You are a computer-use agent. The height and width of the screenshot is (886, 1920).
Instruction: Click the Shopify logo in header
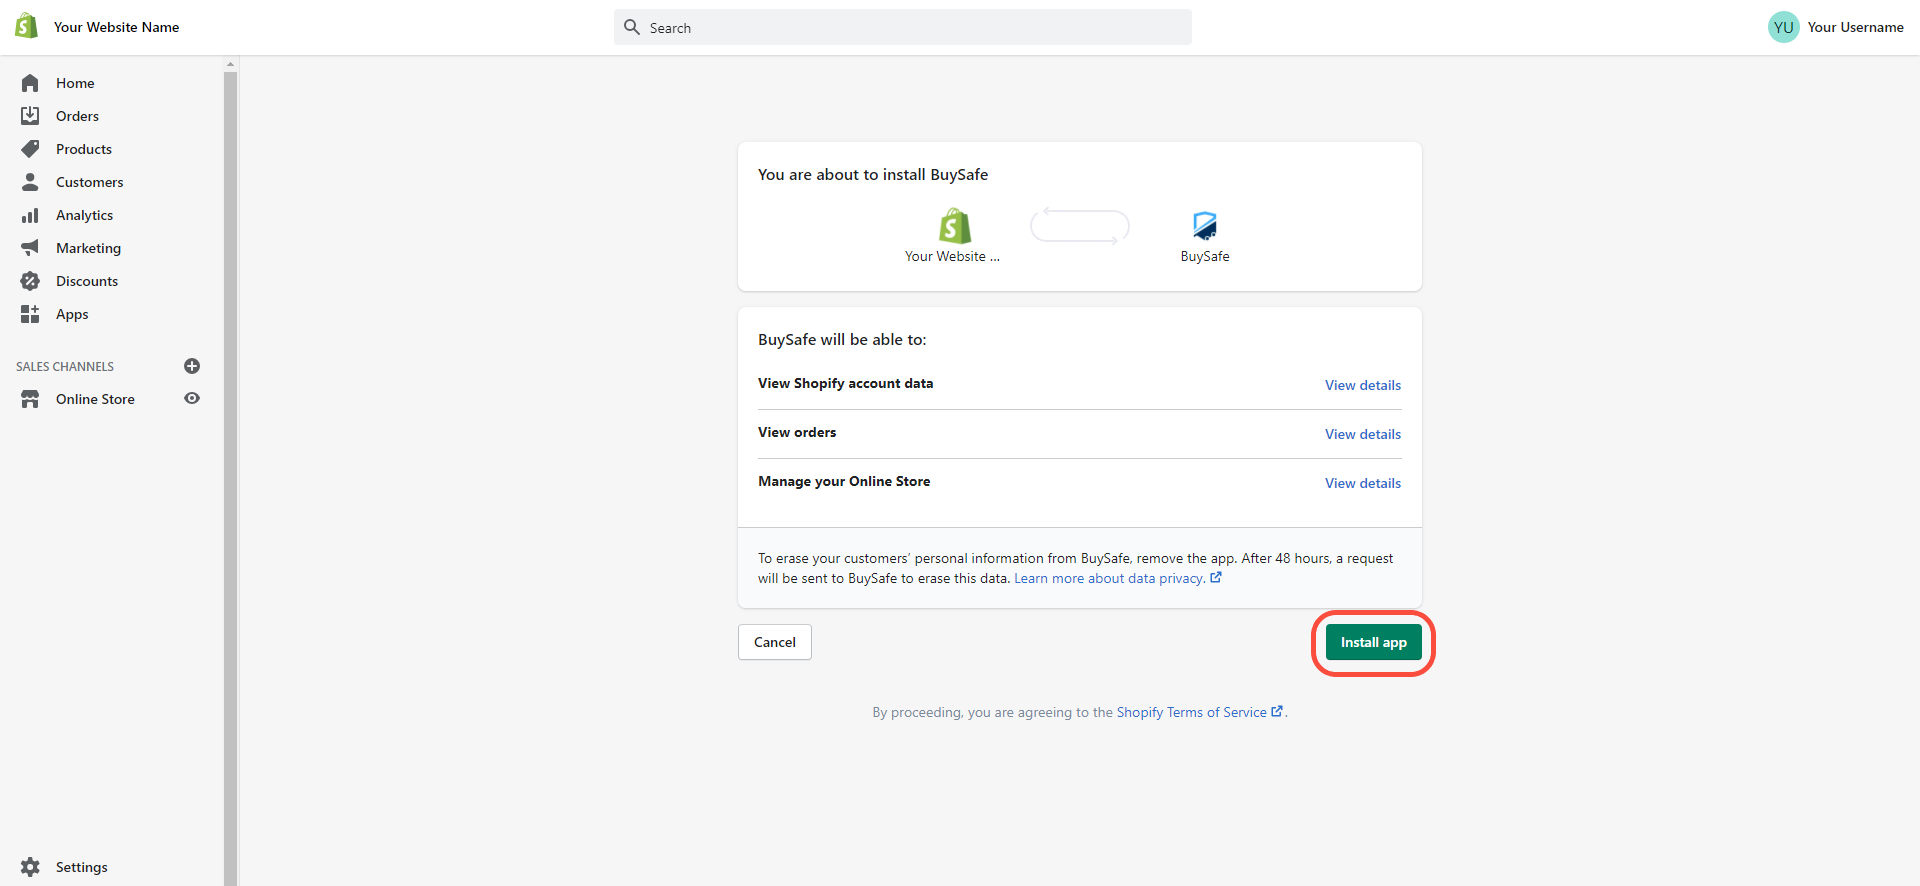(x=27, y=27)
